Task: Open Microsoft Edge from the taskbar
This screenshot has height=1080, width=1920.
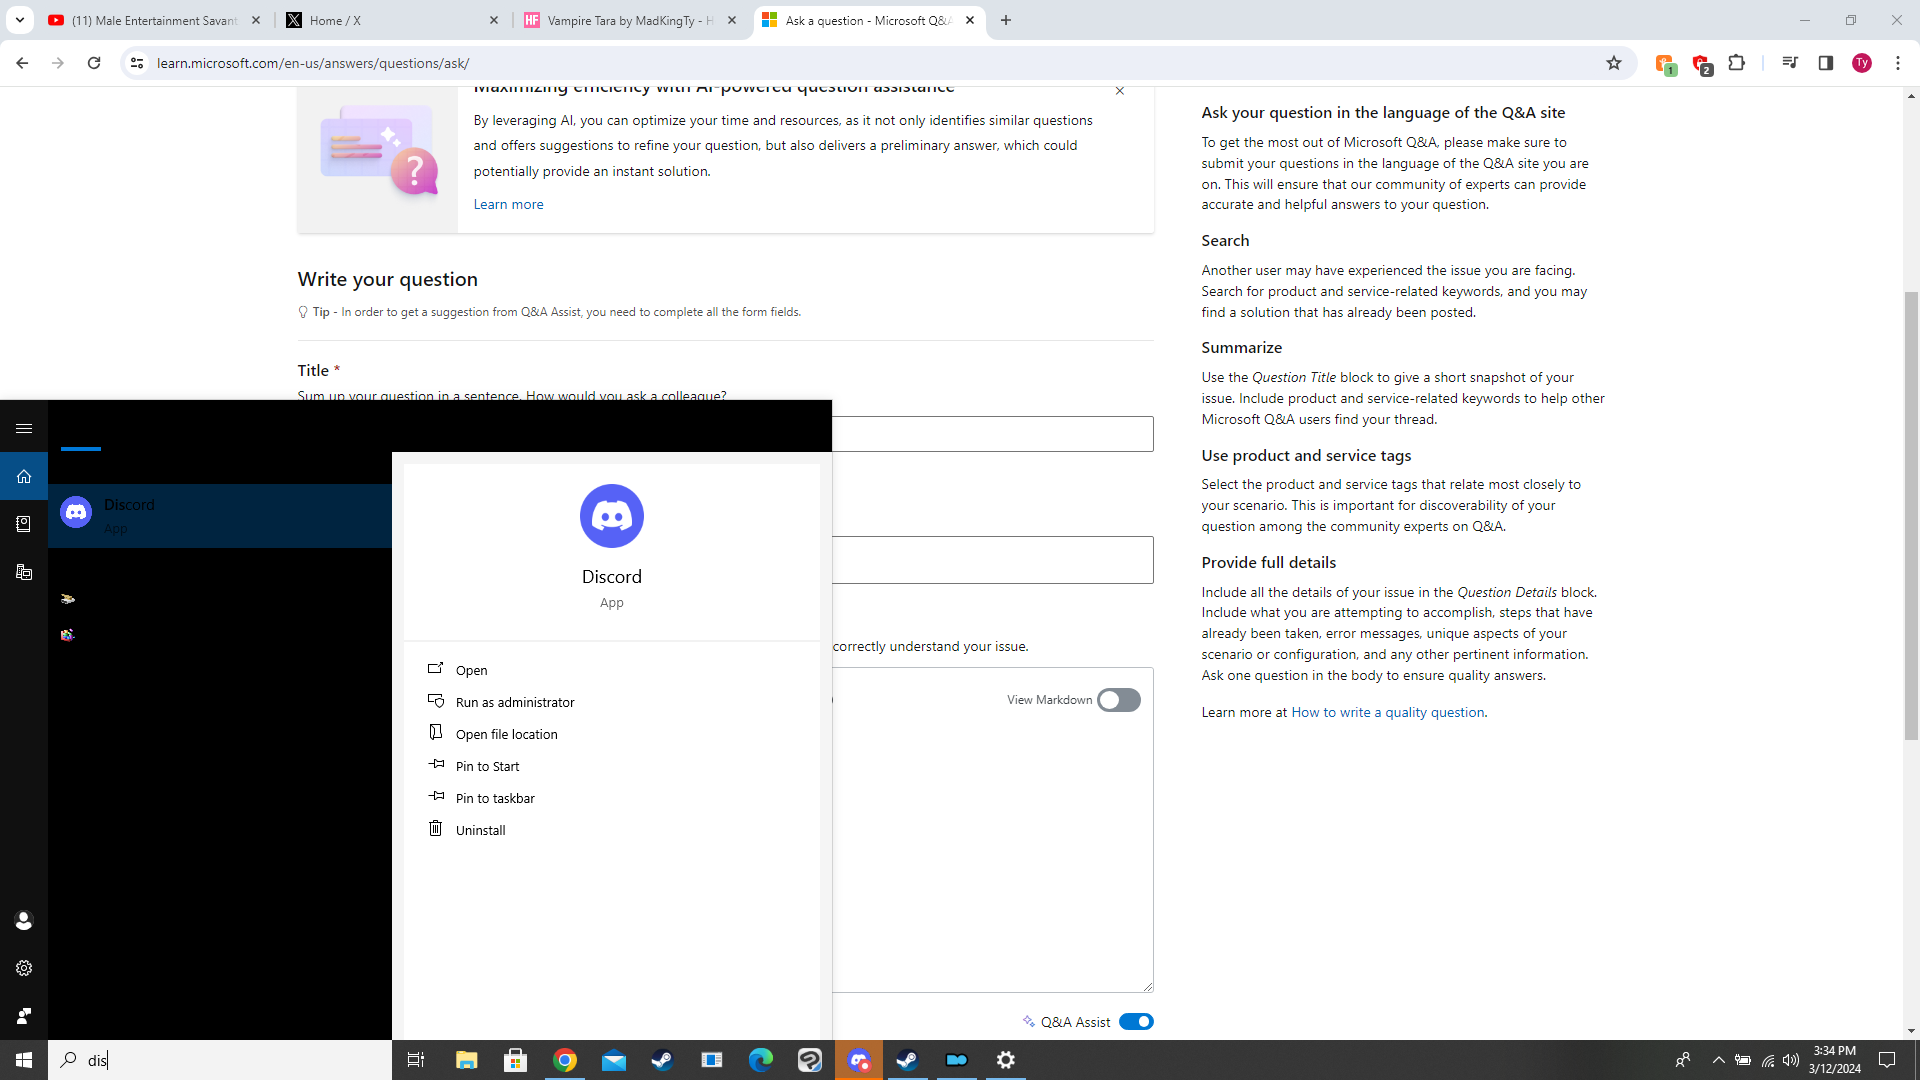Action: pyautogui.click(x=761, y=1060)
